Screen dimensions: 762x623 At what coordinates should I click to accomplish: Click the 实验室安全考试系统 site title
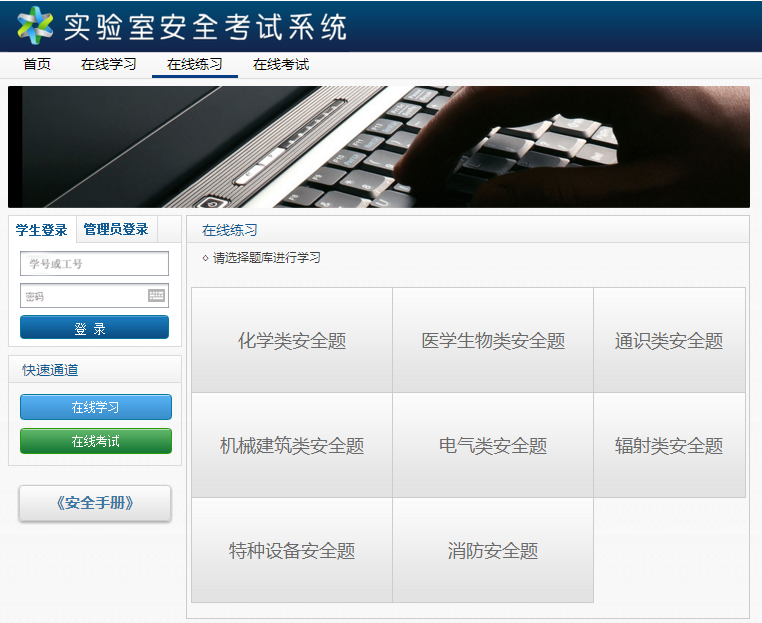tap(205, 26)
